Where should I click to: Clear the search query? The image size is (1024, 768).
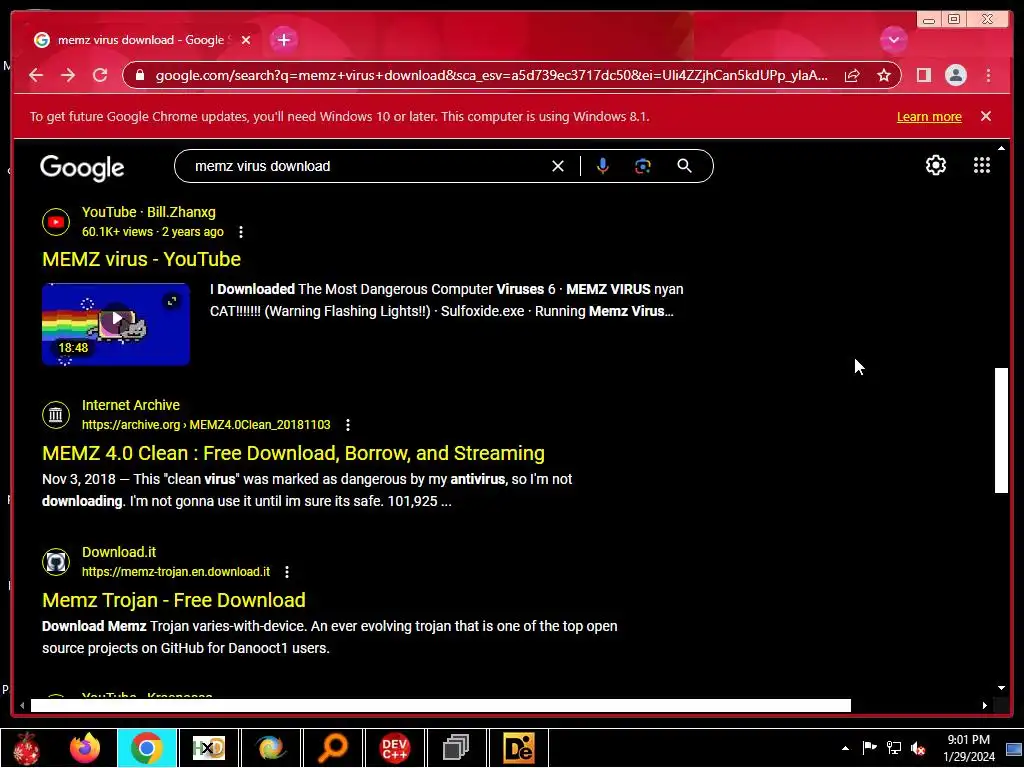point(558,166)
